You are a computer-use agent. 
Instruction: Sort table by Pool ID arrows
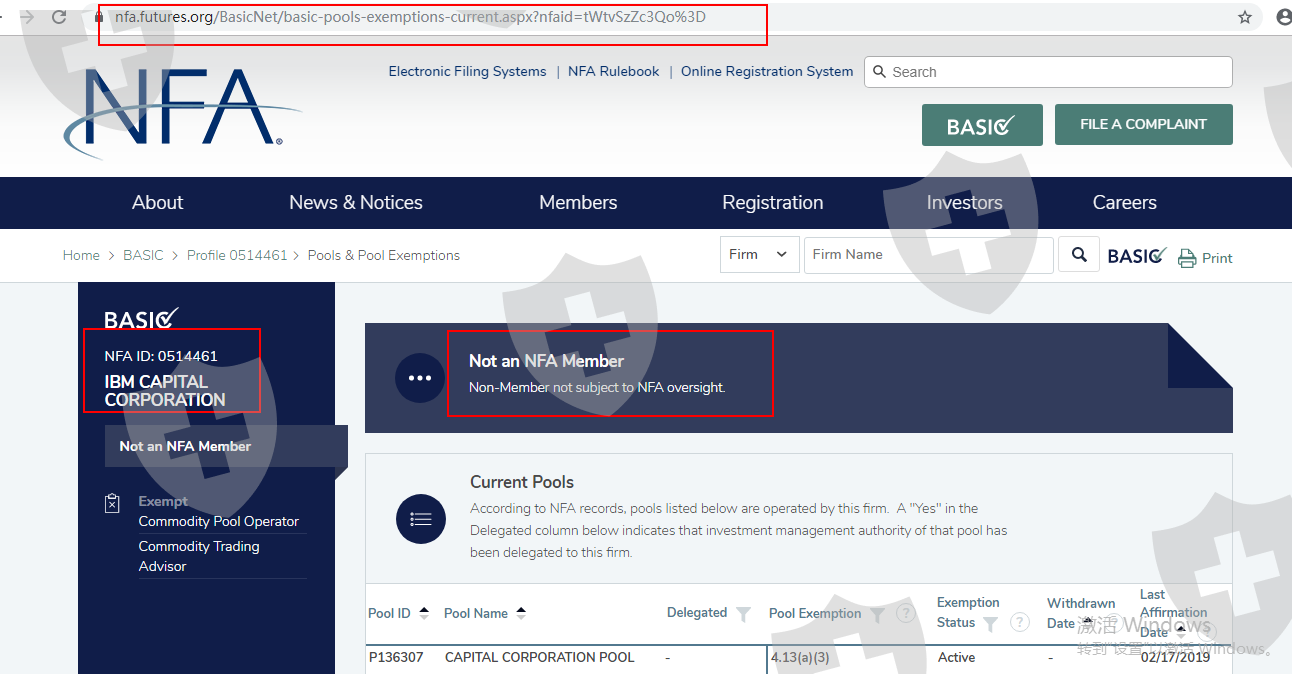[424, 613]
